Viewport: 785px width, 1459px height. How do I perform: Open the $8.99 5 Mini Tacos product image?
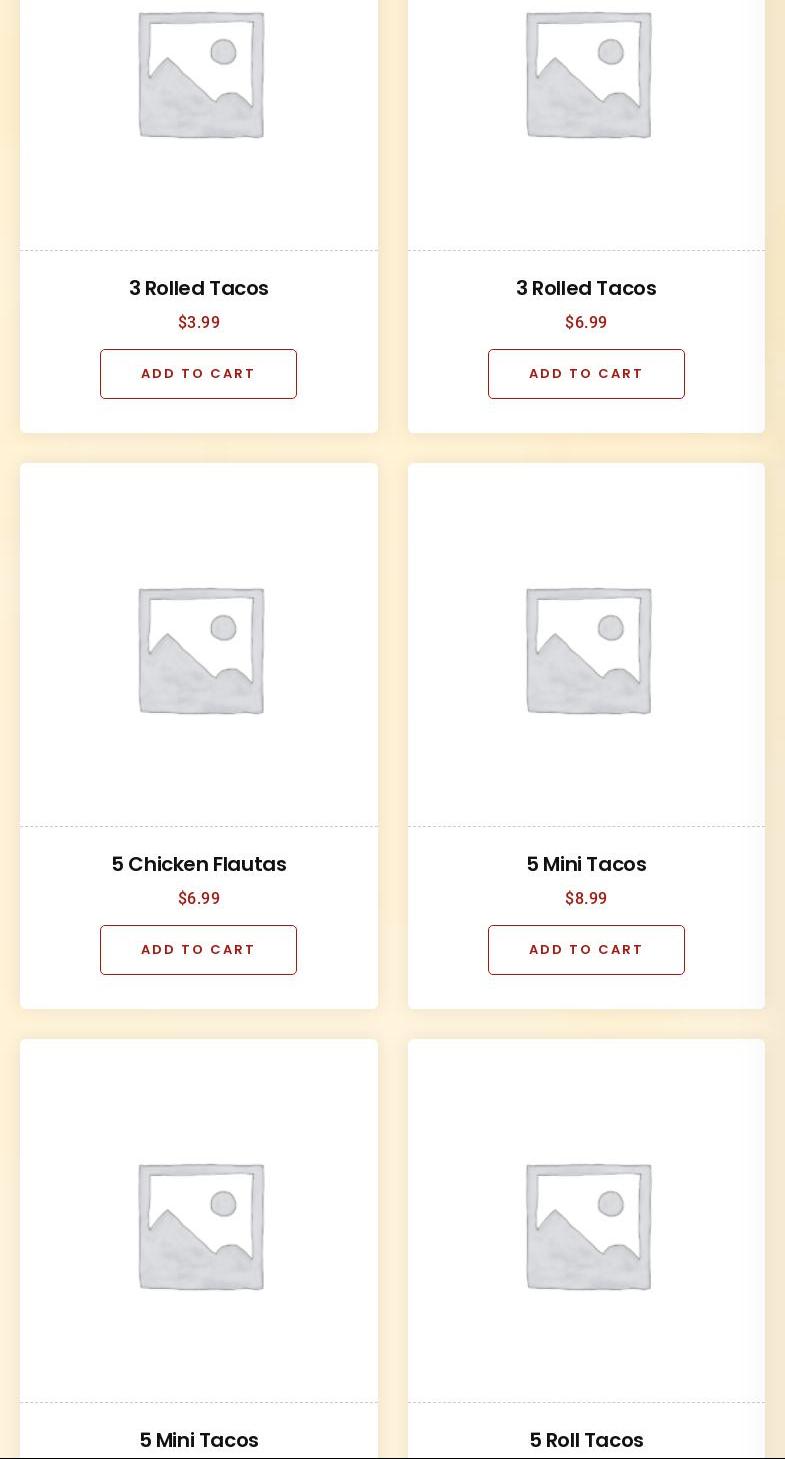pos(588,650)
